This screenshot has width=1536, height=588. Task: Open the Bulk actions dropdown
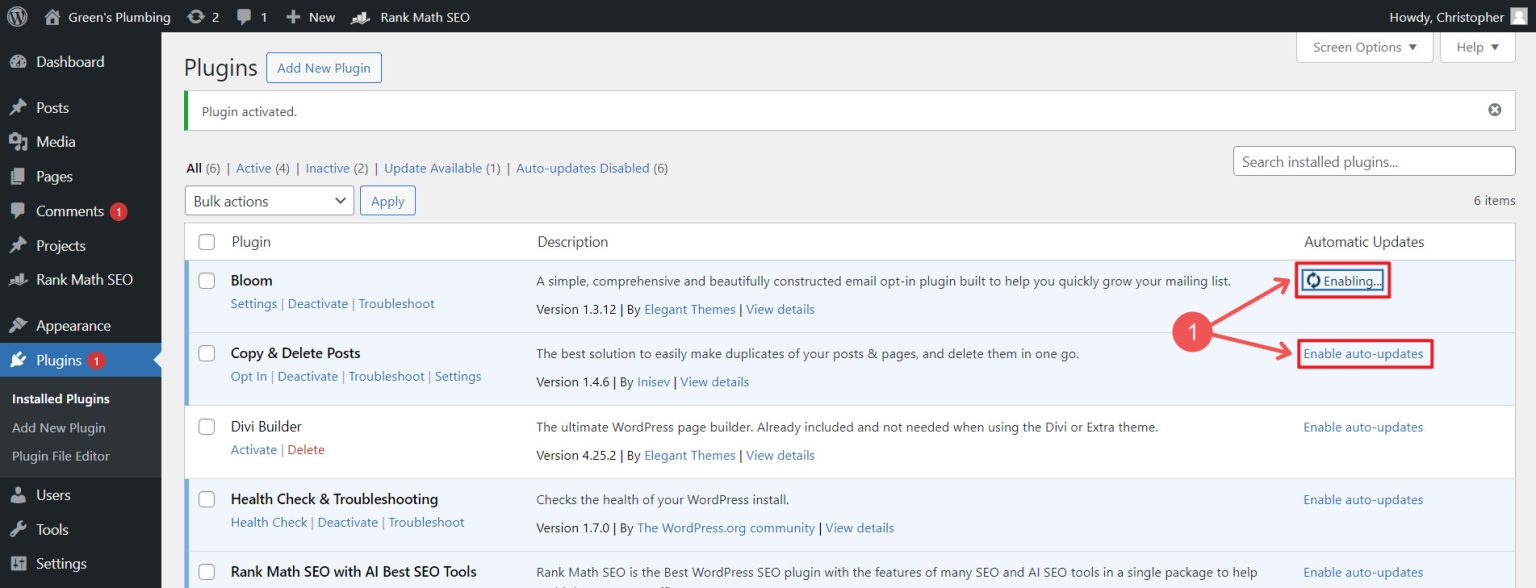tap(268, 200)
